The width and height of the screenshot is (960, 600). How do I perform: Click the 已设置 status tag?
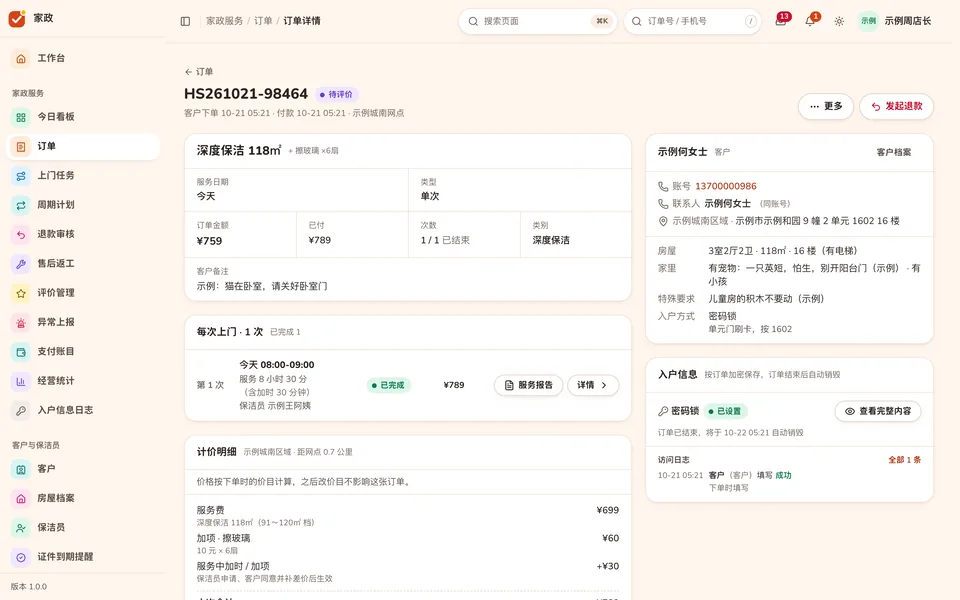click(725, 411)
